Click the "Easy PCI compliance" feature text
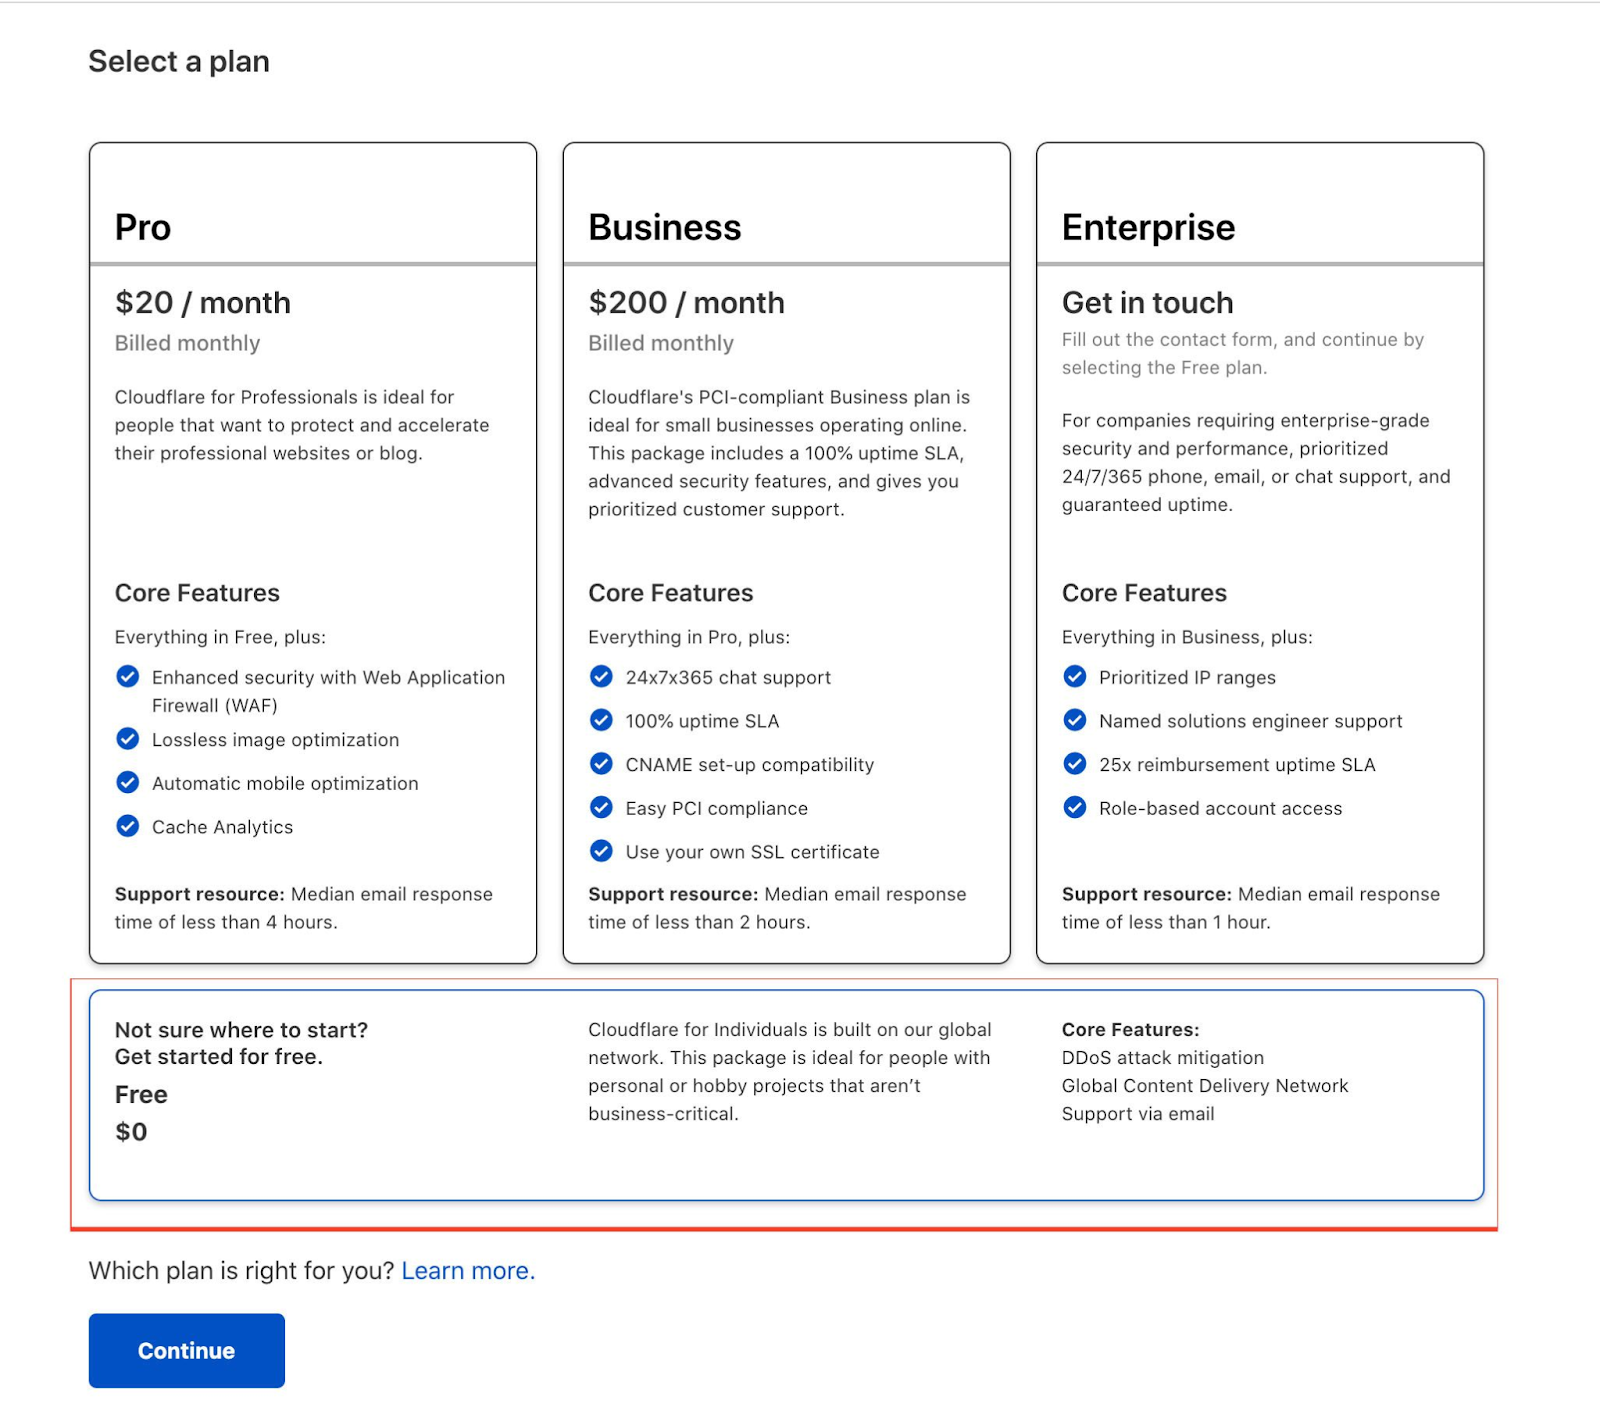Image resolution: width=1600 pixels, height=1418 pixels. click(x=717, y=808)
